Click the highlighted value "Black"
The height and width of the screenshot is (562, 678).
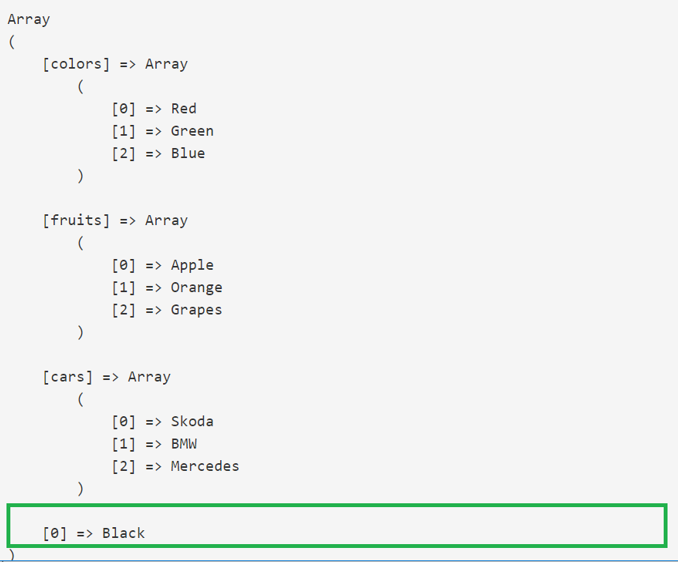(x=123, y=533)
